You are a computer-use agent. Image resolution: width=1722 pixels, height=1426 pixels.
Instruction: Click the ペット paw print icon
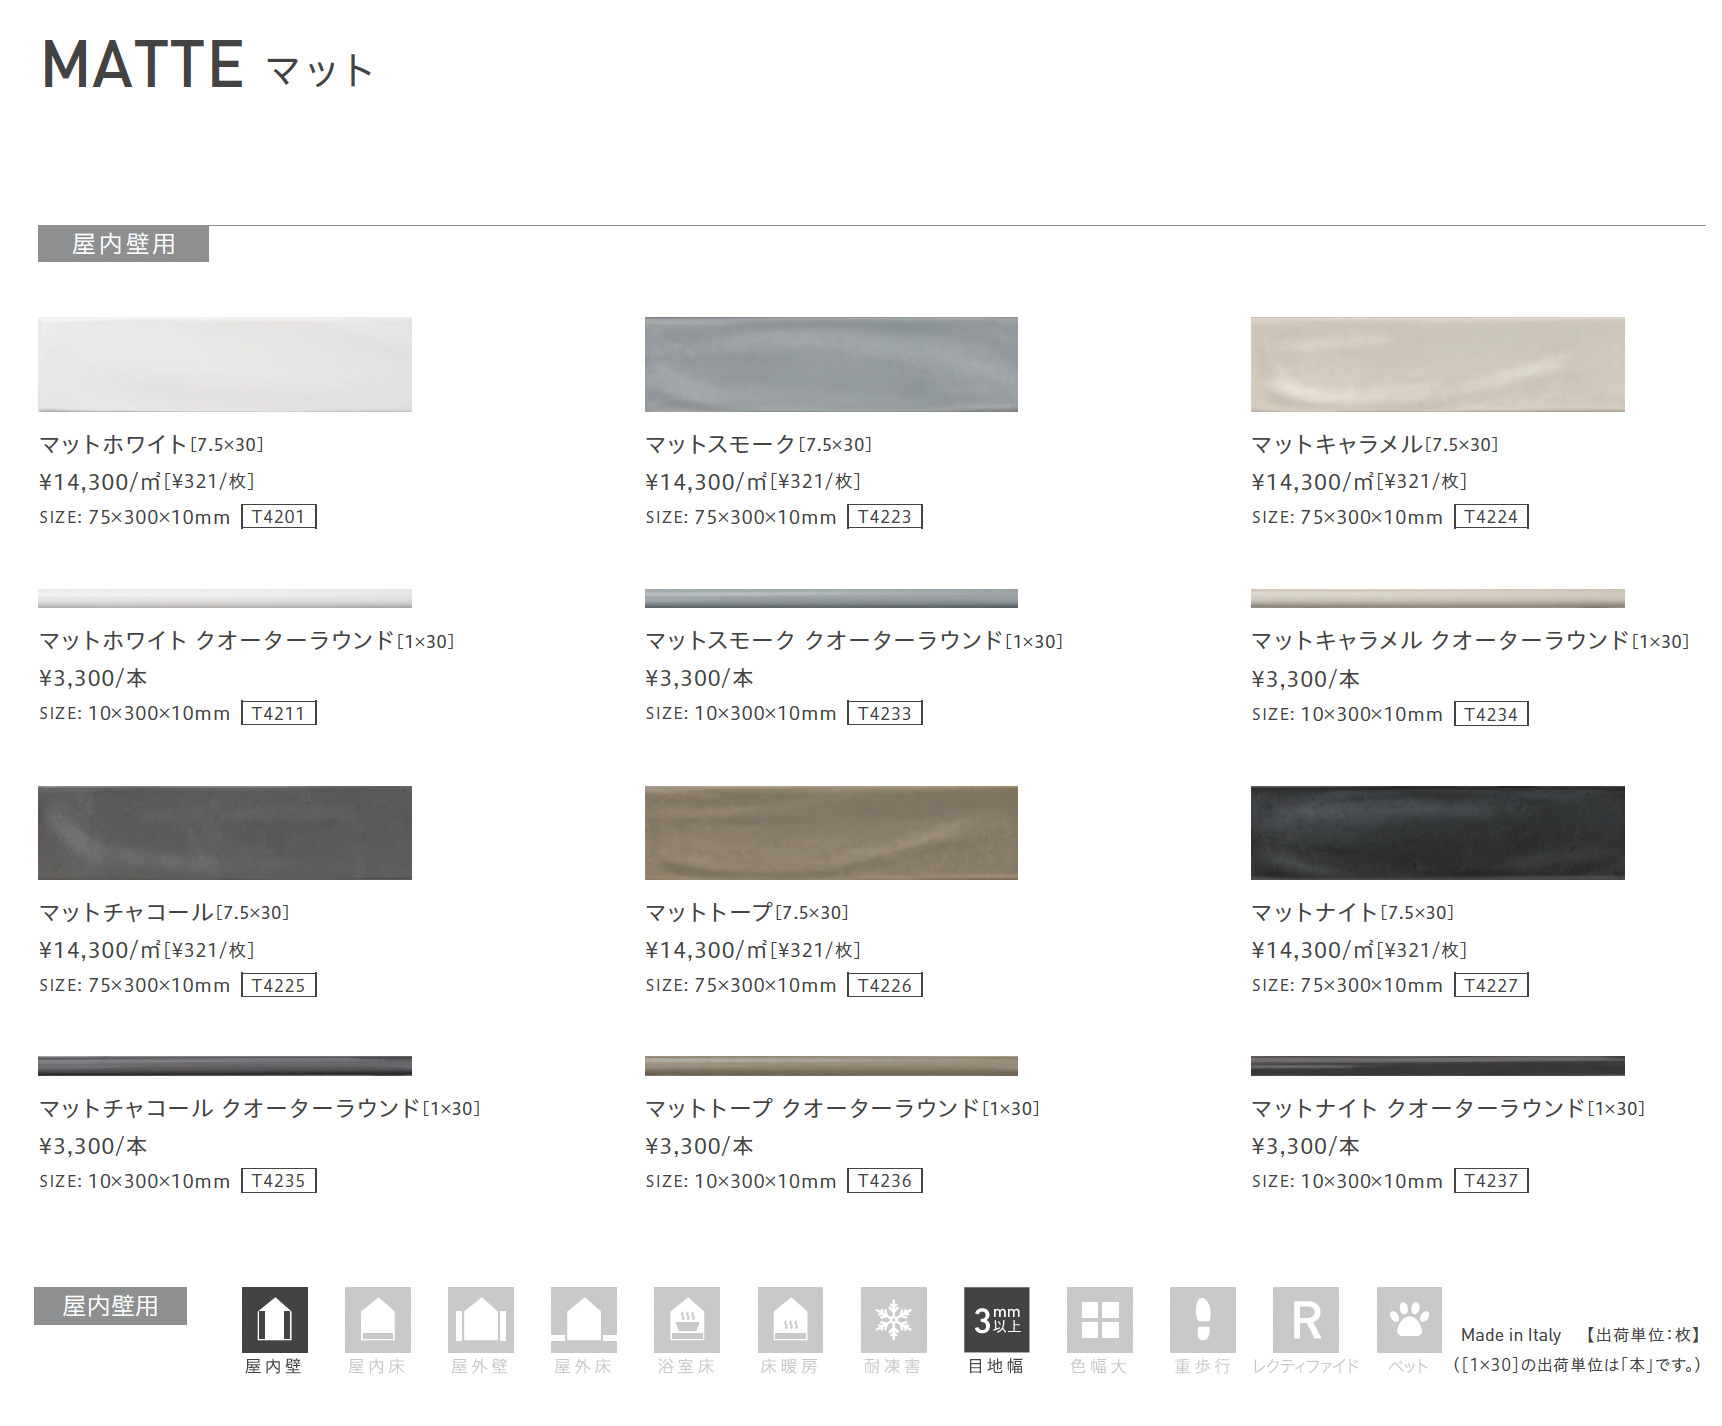[1408, 1319]
